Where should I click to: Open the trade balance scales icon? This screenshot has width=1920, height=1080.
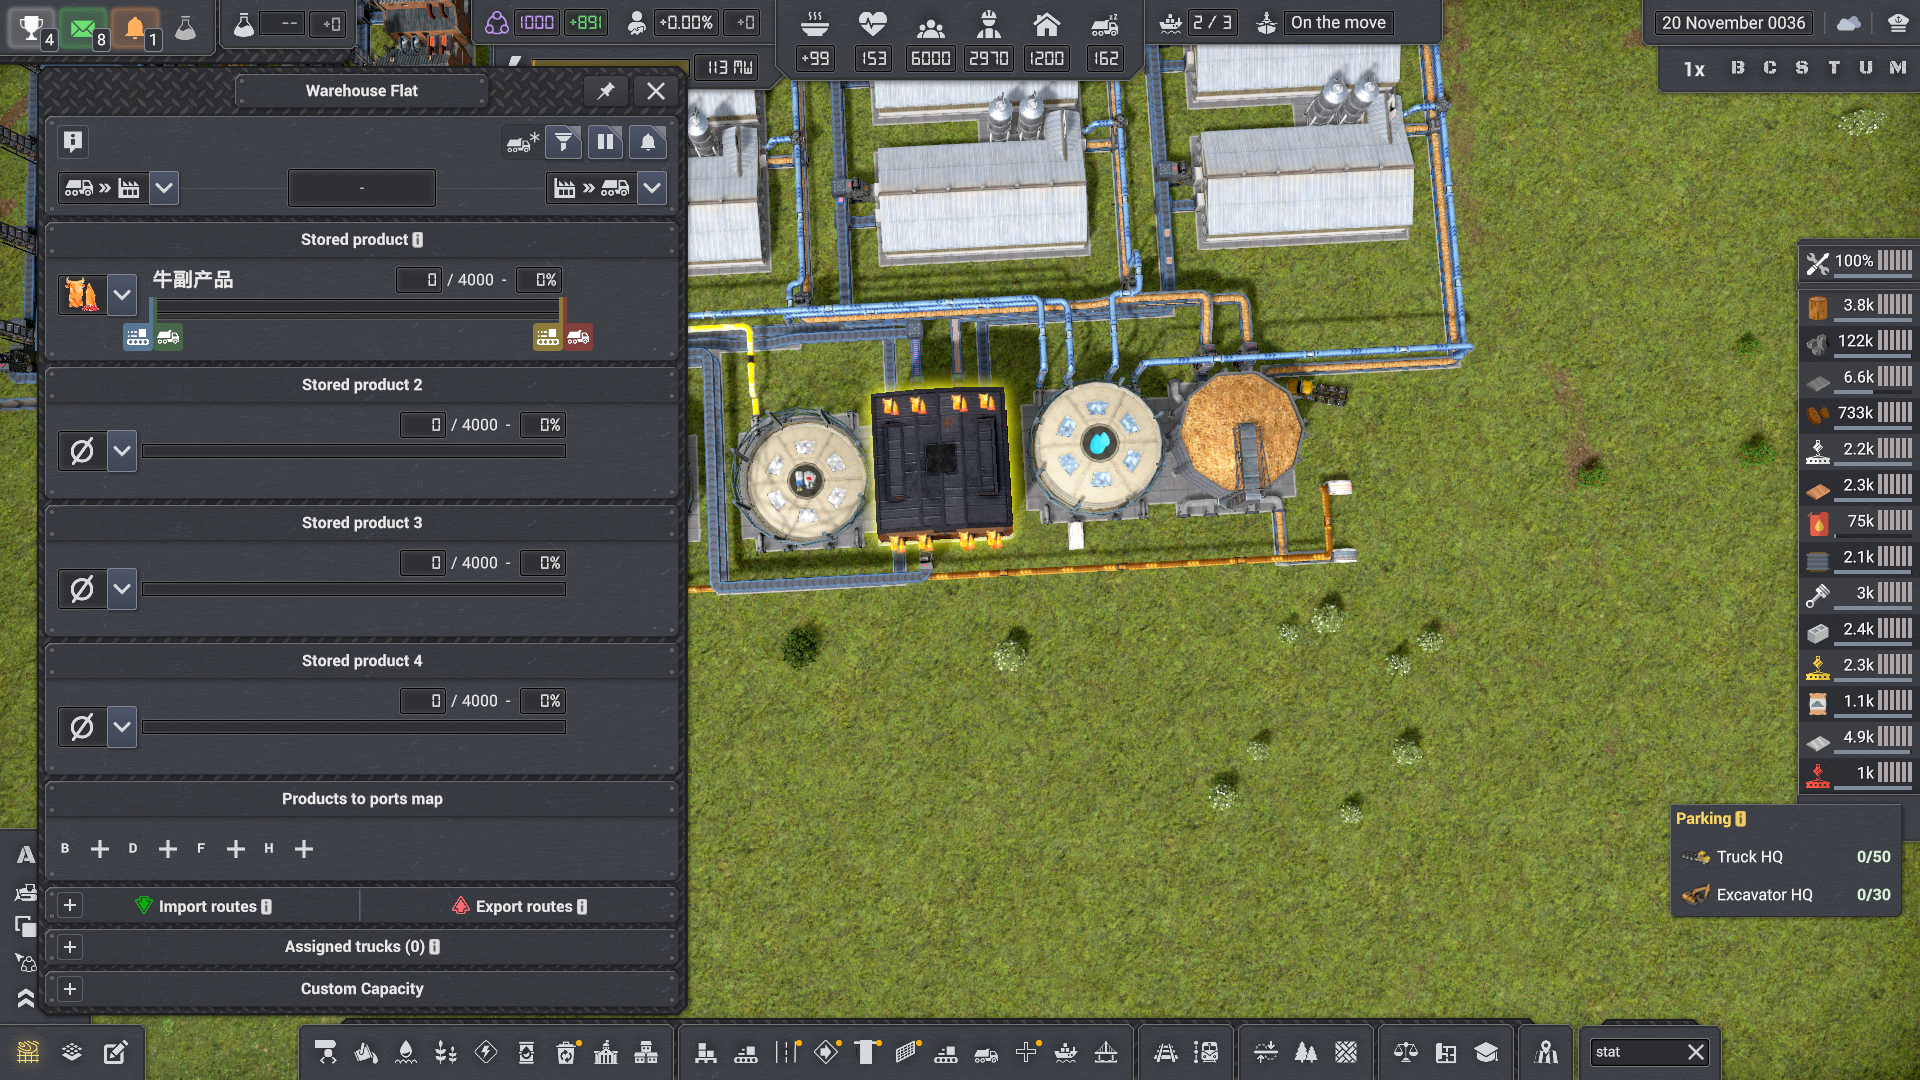pos(1406,1052)
